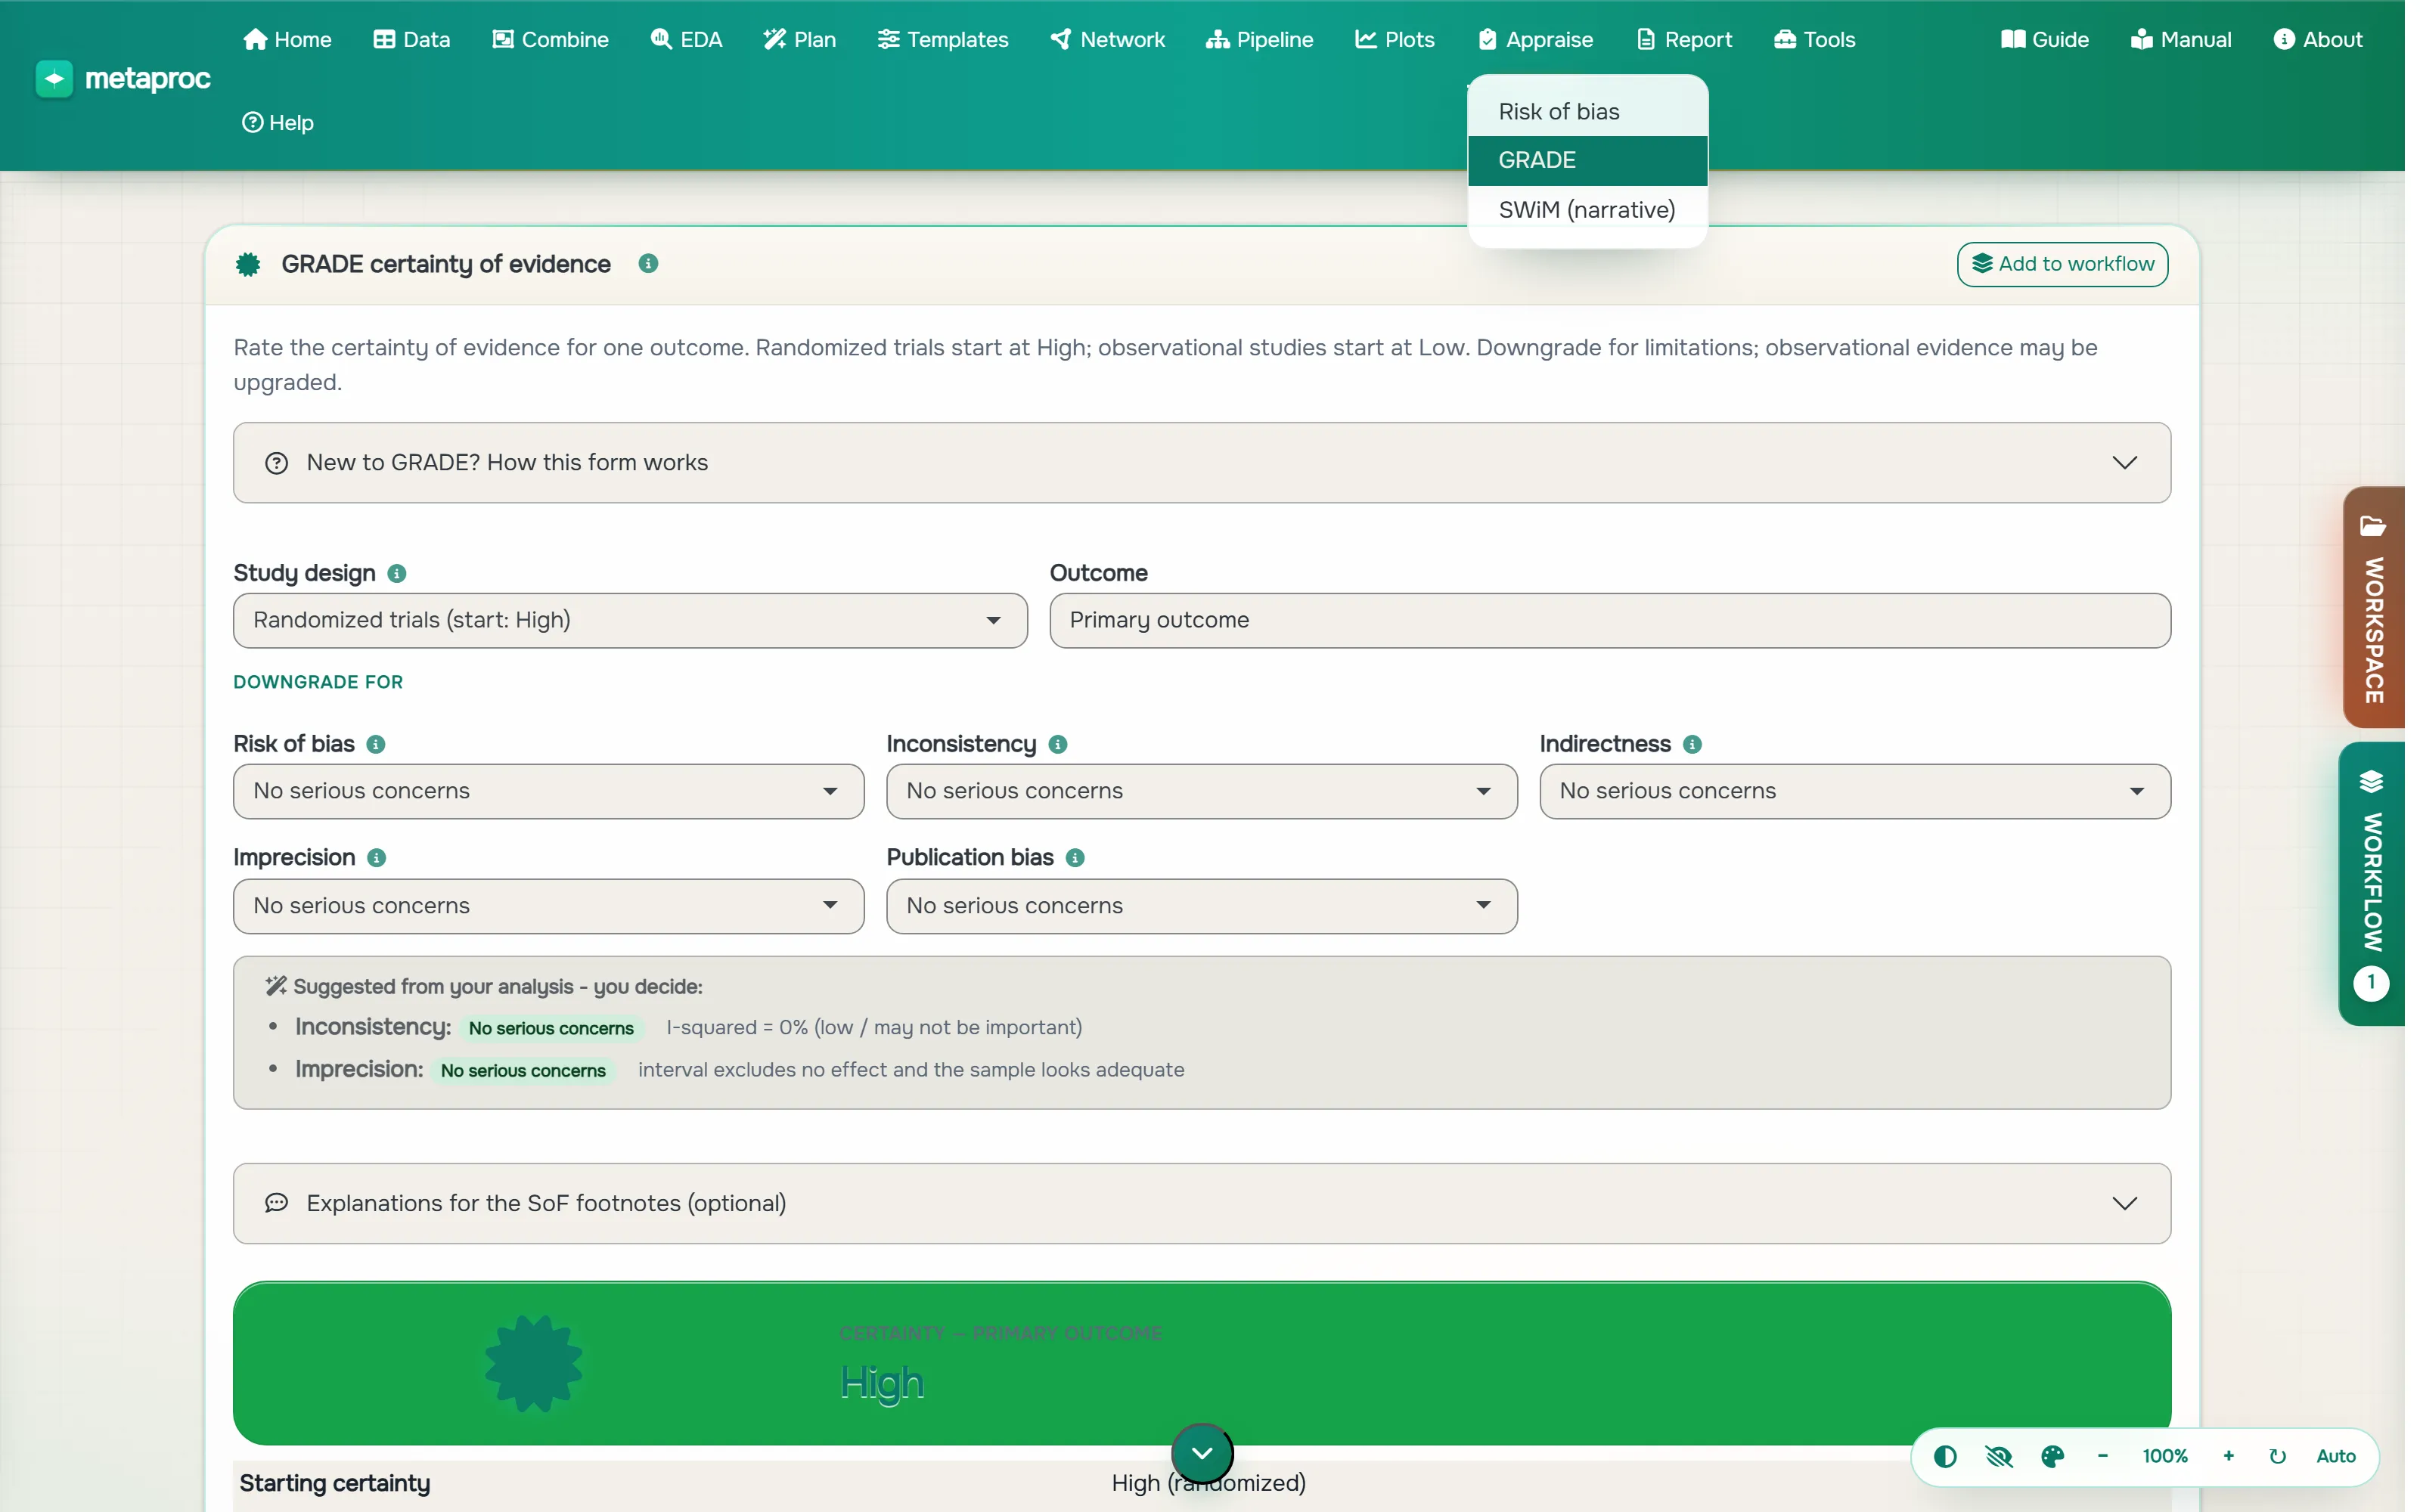2420x1512 pixels.
Task: Show the Study design info tooltip icon
Action: 397,574
